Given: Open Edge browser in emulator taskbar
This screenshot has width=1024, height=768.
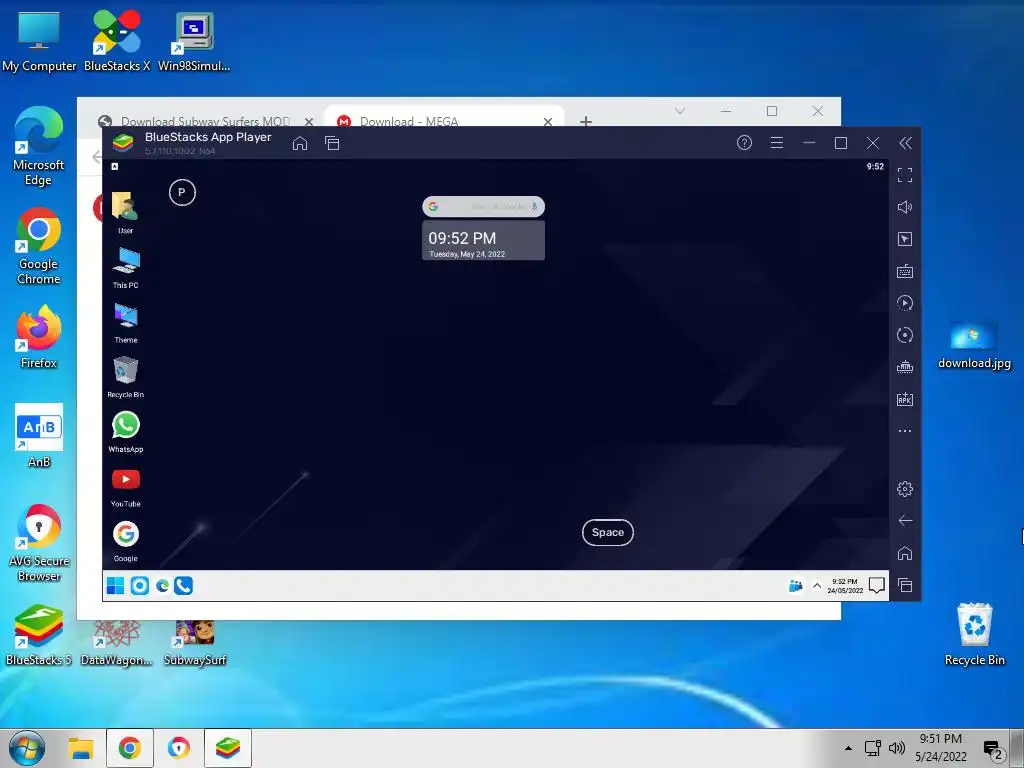Looking at the screenshot, I should point(163,586).
